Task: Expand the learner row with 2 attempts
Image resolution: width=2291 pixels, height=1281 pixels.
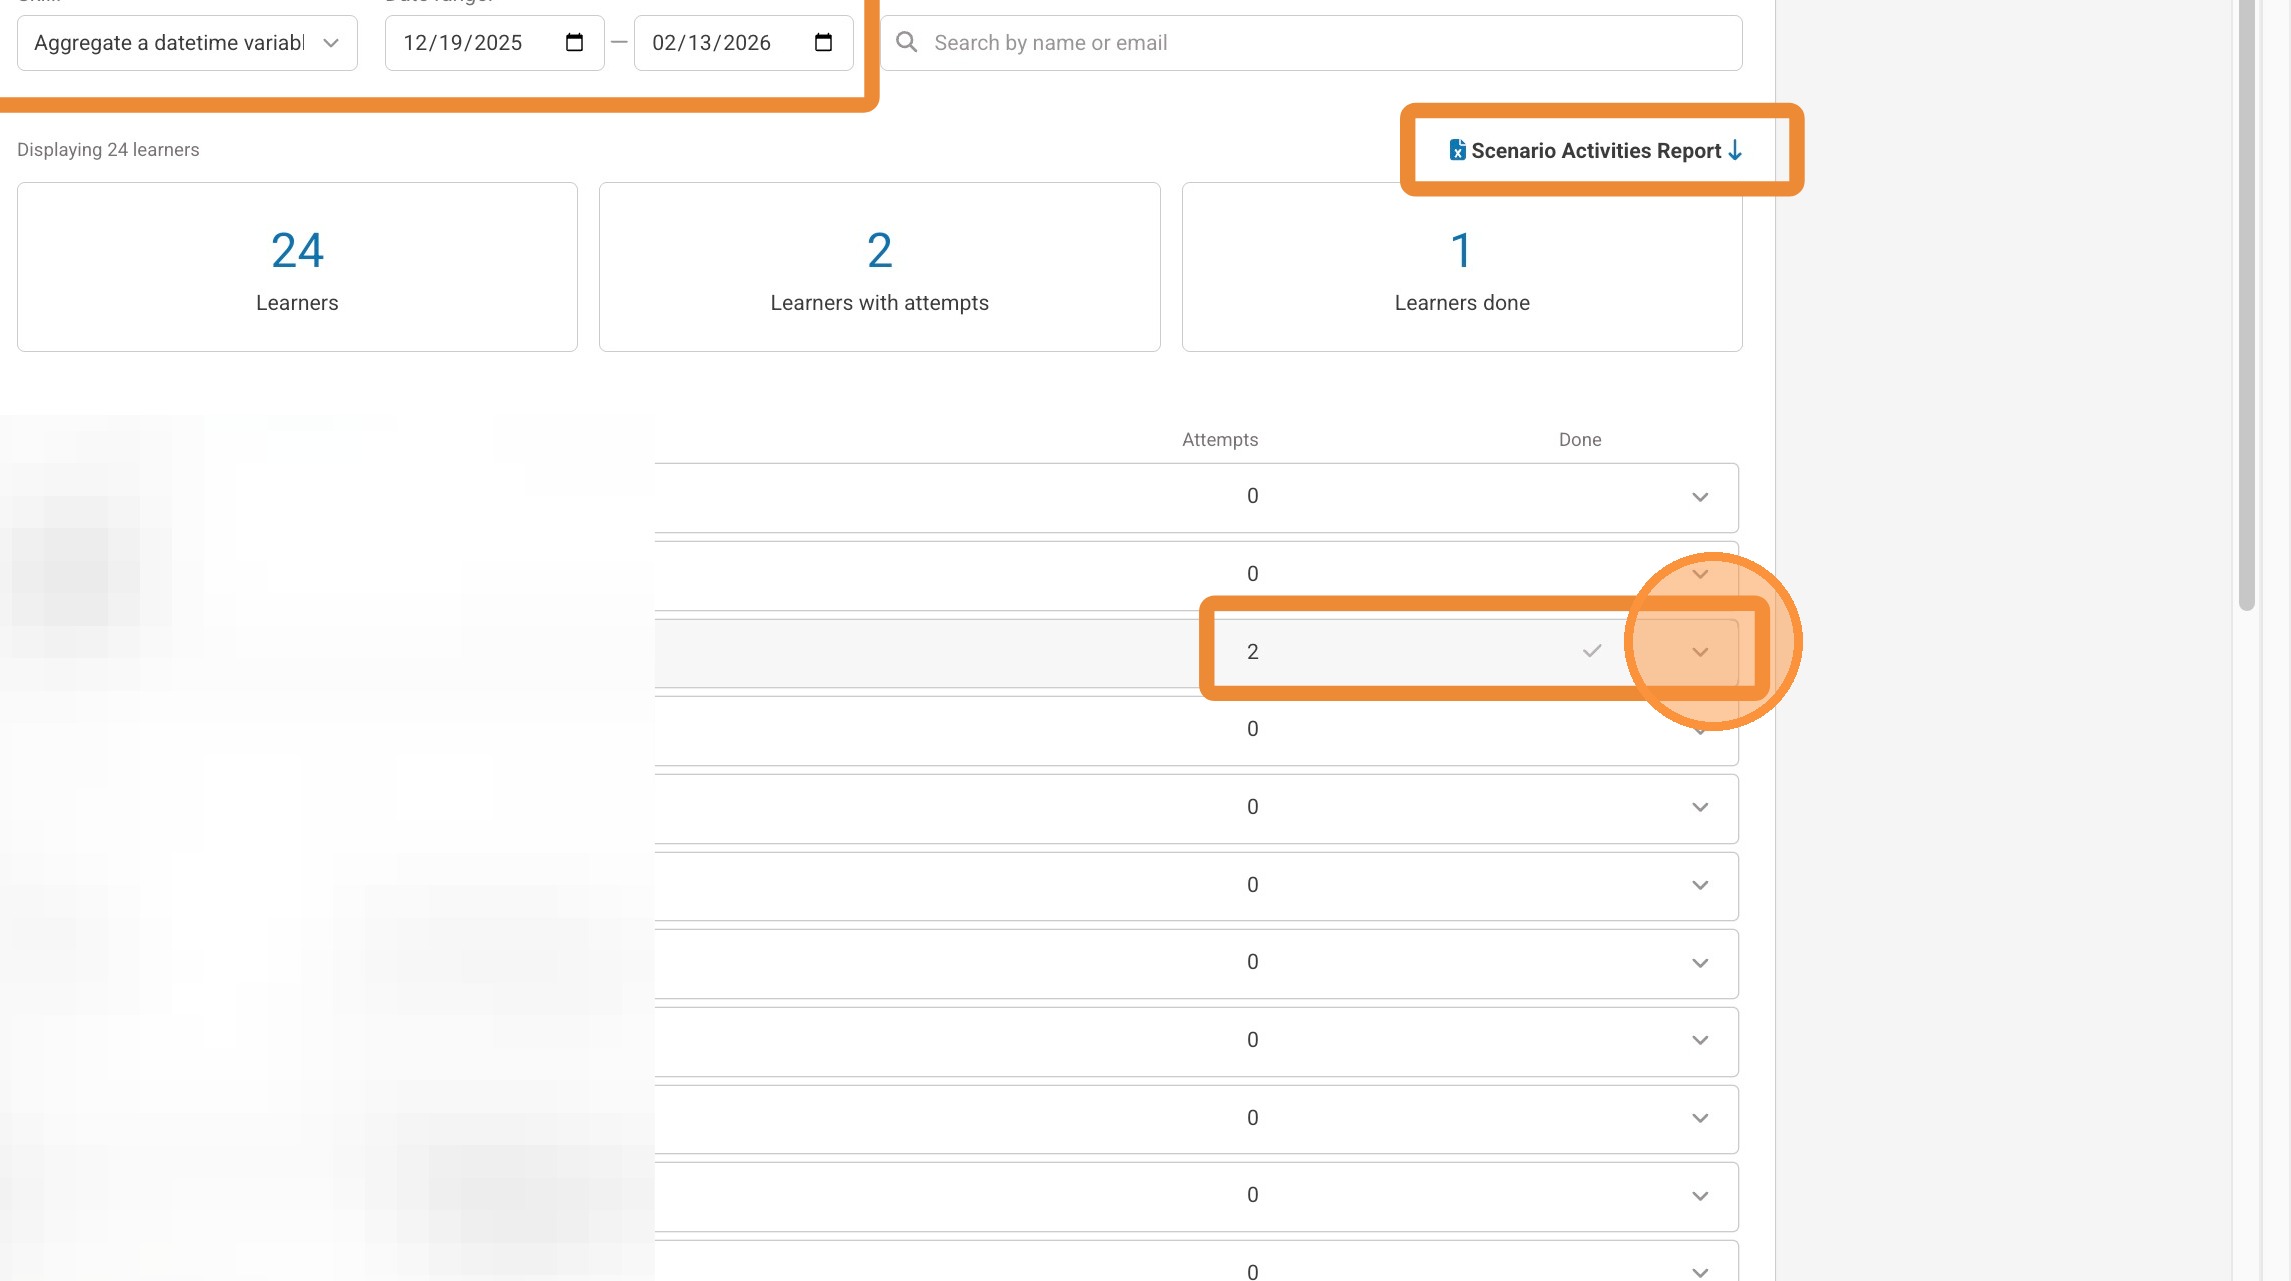Action: point(1699,652)
